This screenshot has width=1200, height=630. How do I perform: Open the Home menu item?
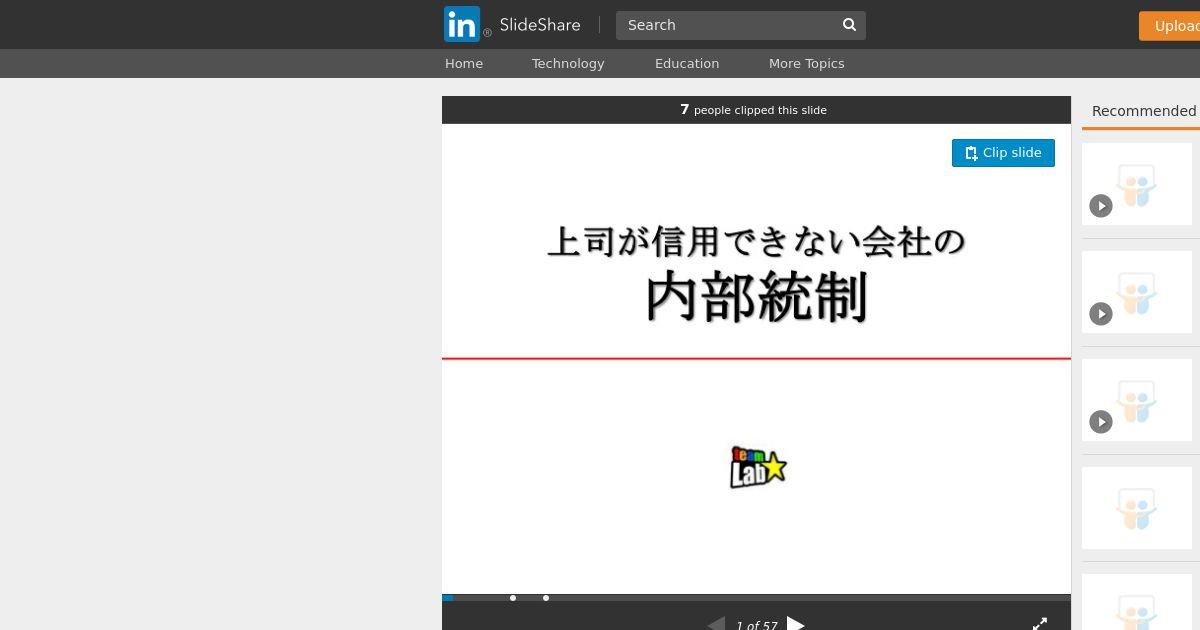pyautogui.click(x=464, y=63)
